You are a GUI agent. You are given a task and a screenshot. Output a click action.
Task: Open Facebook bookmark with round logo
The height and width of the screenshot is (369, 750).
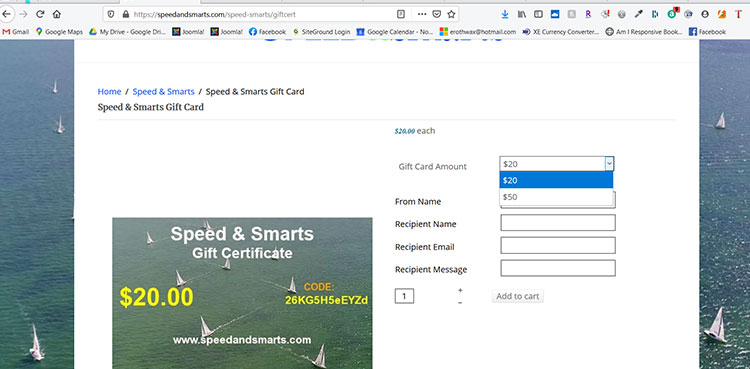point(267,32)
